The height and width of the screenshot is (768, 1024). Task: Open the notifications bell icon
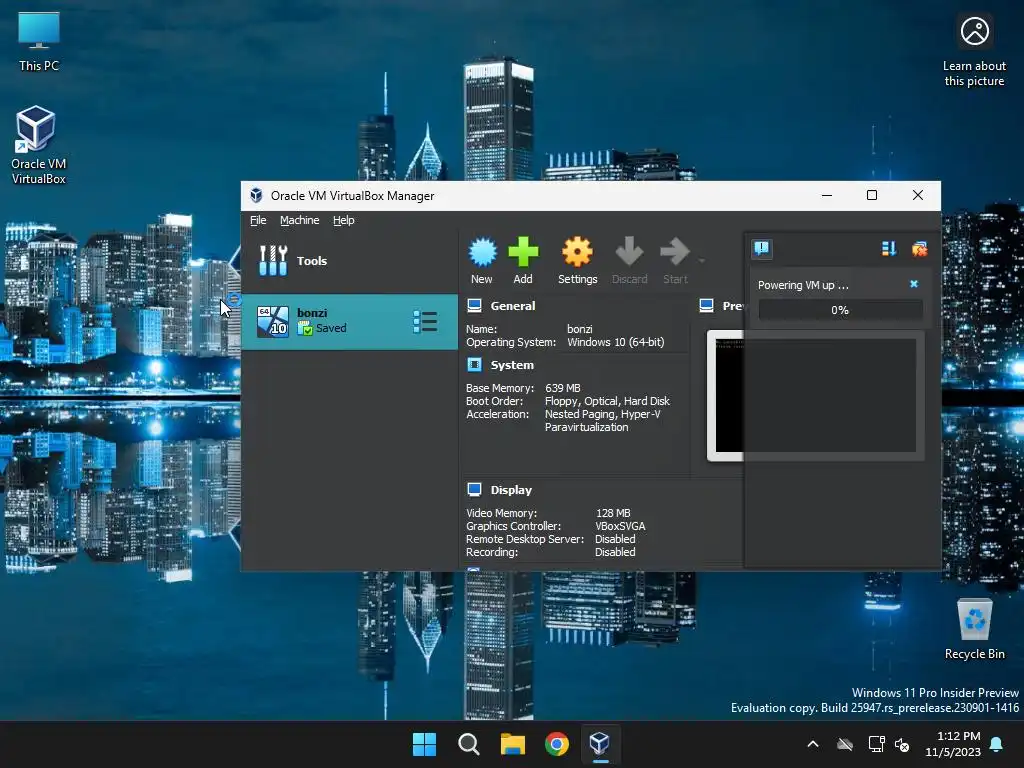(x=997, y=744)
